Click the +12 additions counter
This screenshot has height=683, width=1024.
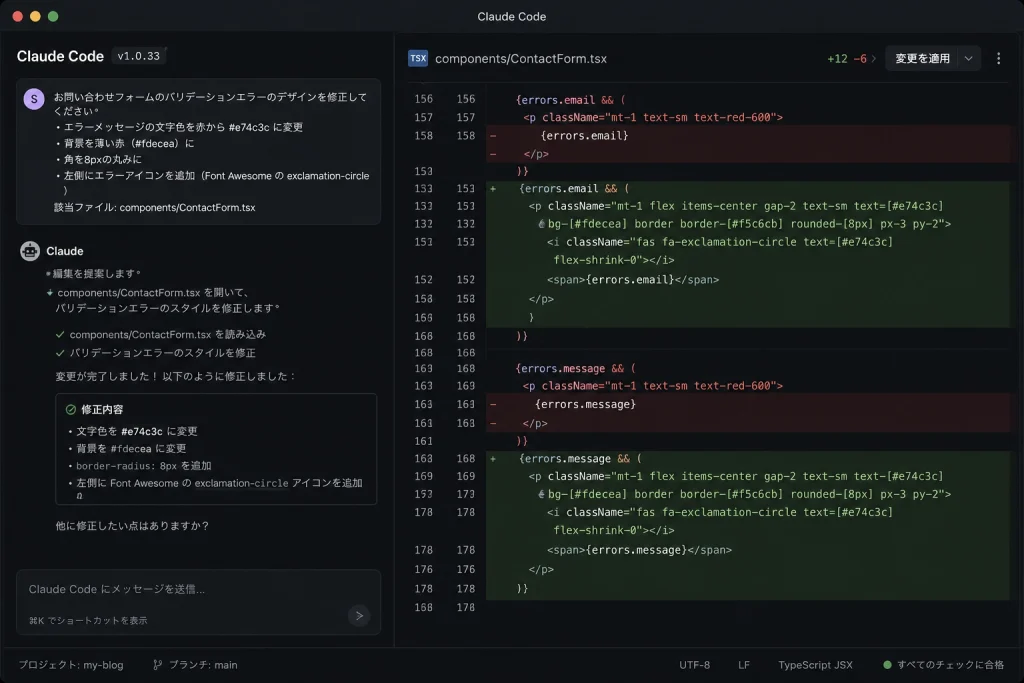[x=837, y=58]
